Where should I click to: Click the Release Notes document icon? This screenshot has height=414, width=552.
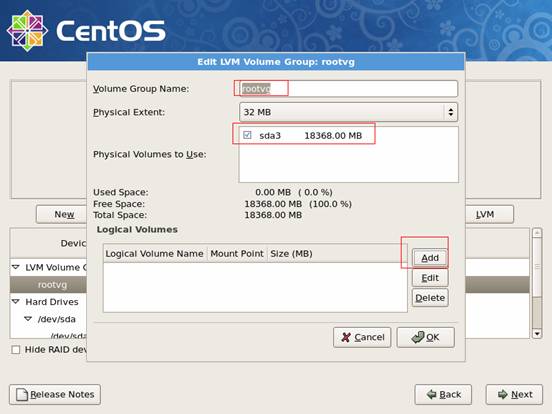coord(22,394)
